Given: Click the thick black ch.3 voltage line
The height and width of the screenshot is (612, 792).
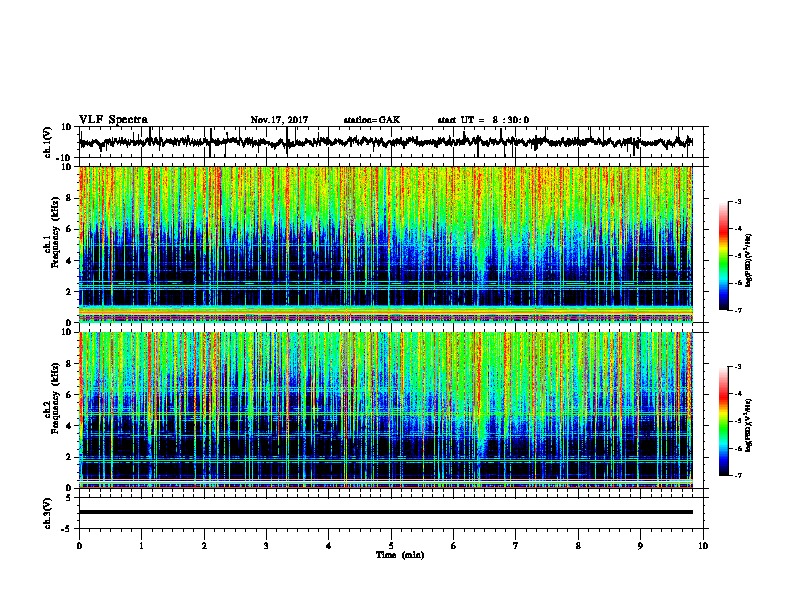Looking at the screenshot, I should click(x=385, y=512).
